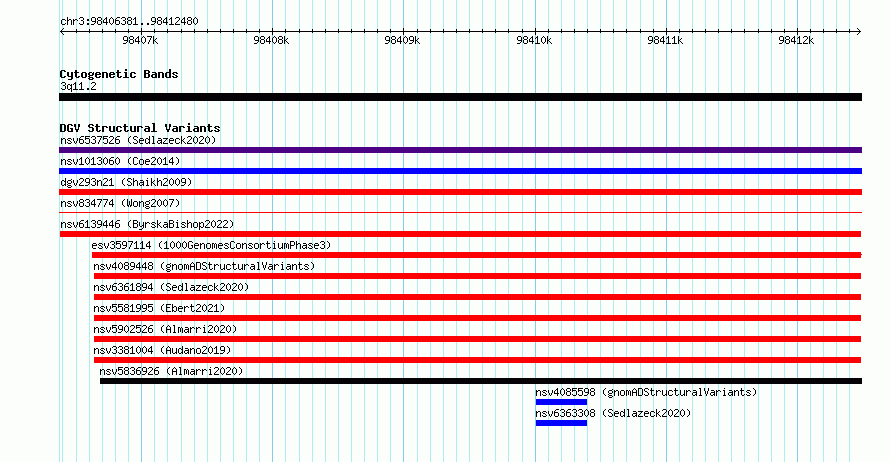Open variant nsv3381004 (Audano2019) label
Image resolution: width=890 pixels, height=462 pixels.
[x=162, y=350]
